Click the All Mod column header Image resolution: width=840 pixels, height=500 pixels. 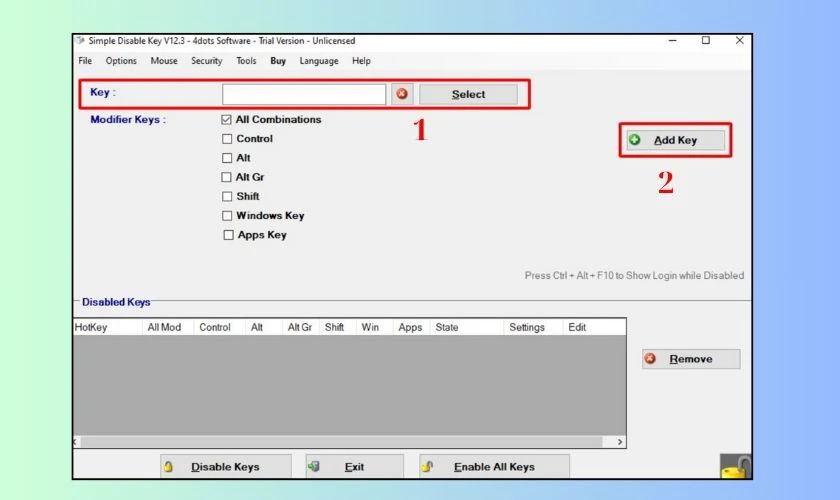click(168, 327)
